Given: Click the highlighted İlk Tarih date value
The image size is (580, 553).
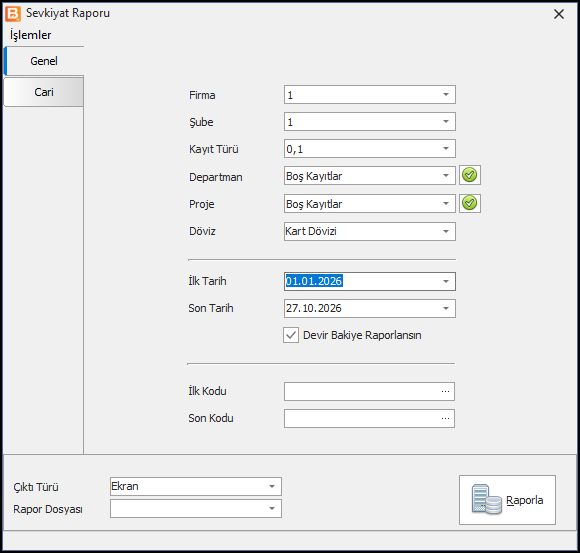Looking at the screenshot, I should [x=314, y=281].
